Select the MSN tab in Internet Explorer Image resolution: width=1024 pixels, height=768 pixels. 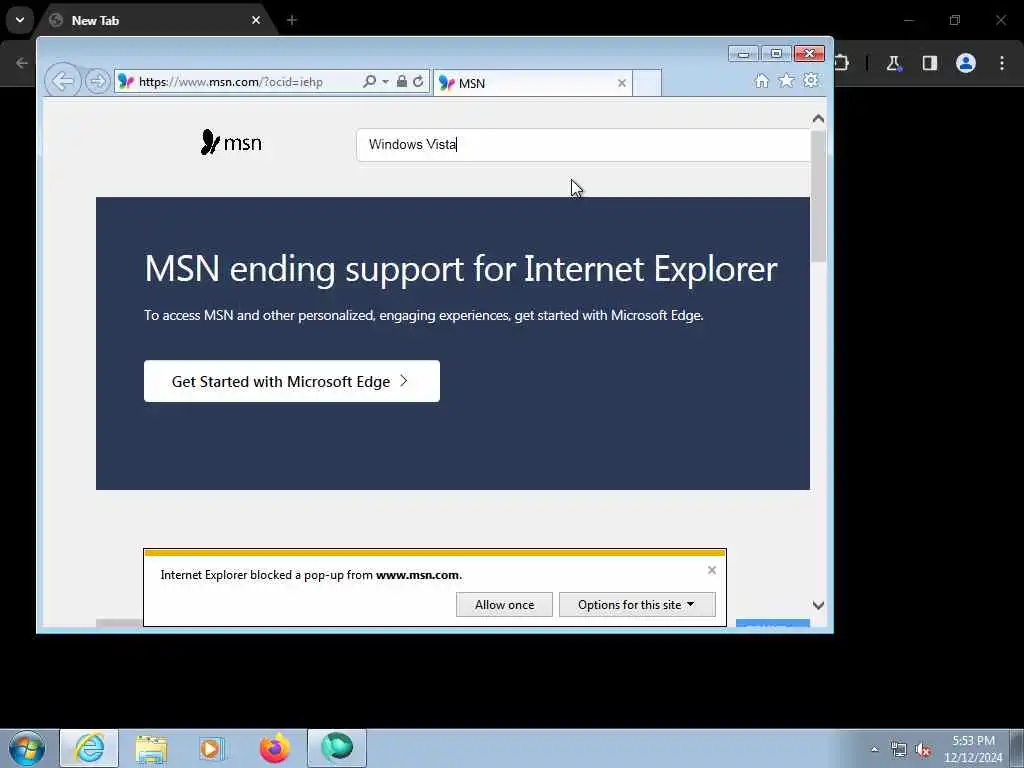[532, 83]
